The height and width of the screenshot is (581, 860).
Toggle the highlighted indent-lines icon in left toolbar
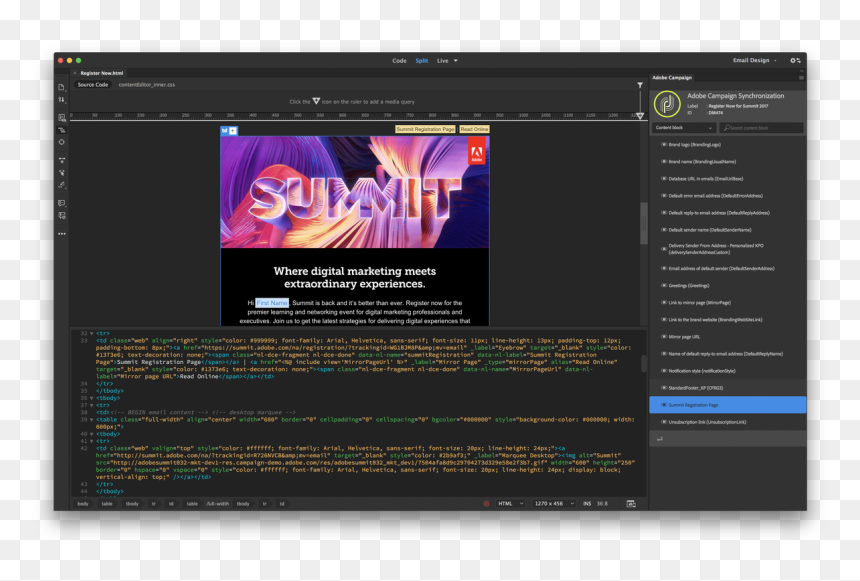click(x=61, y=130)
